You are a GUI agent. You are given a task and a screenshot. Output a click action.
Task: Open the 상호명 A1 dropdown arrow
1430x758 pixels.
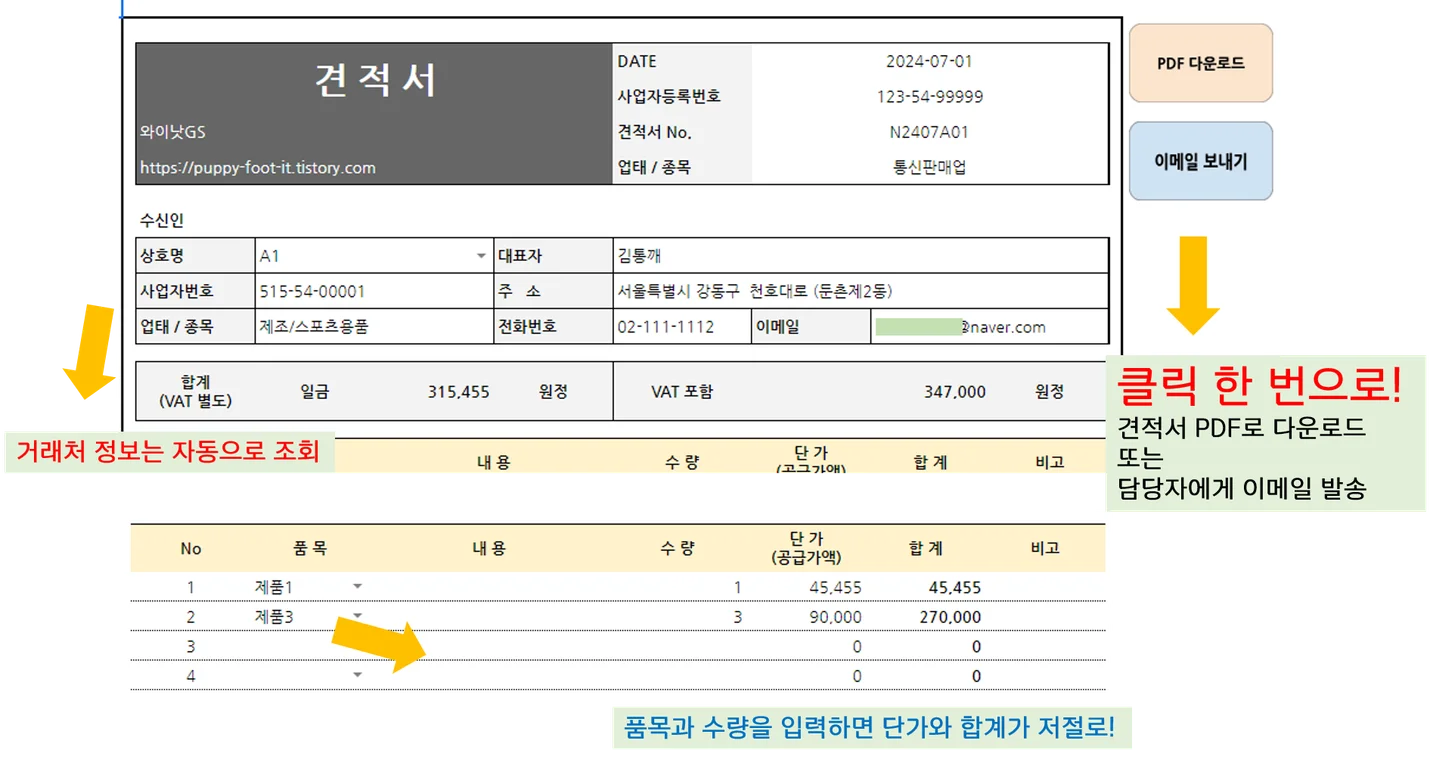[x=481, y=256]
